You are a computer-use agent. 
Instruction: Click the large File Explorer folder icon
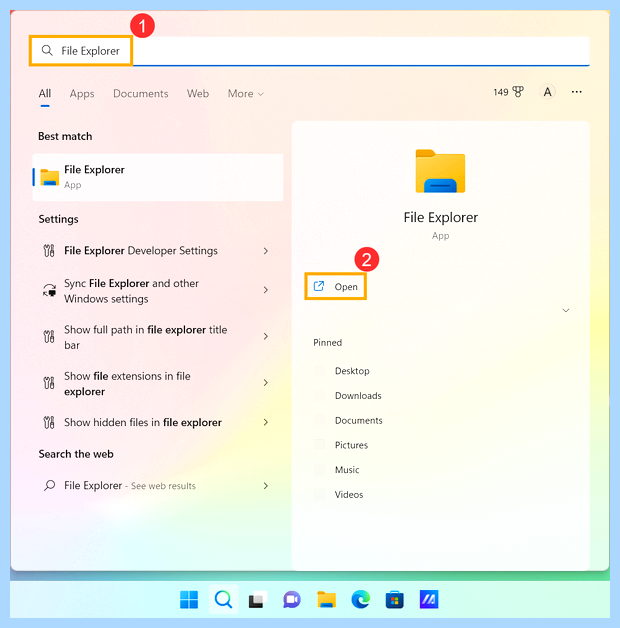(440, 171)
